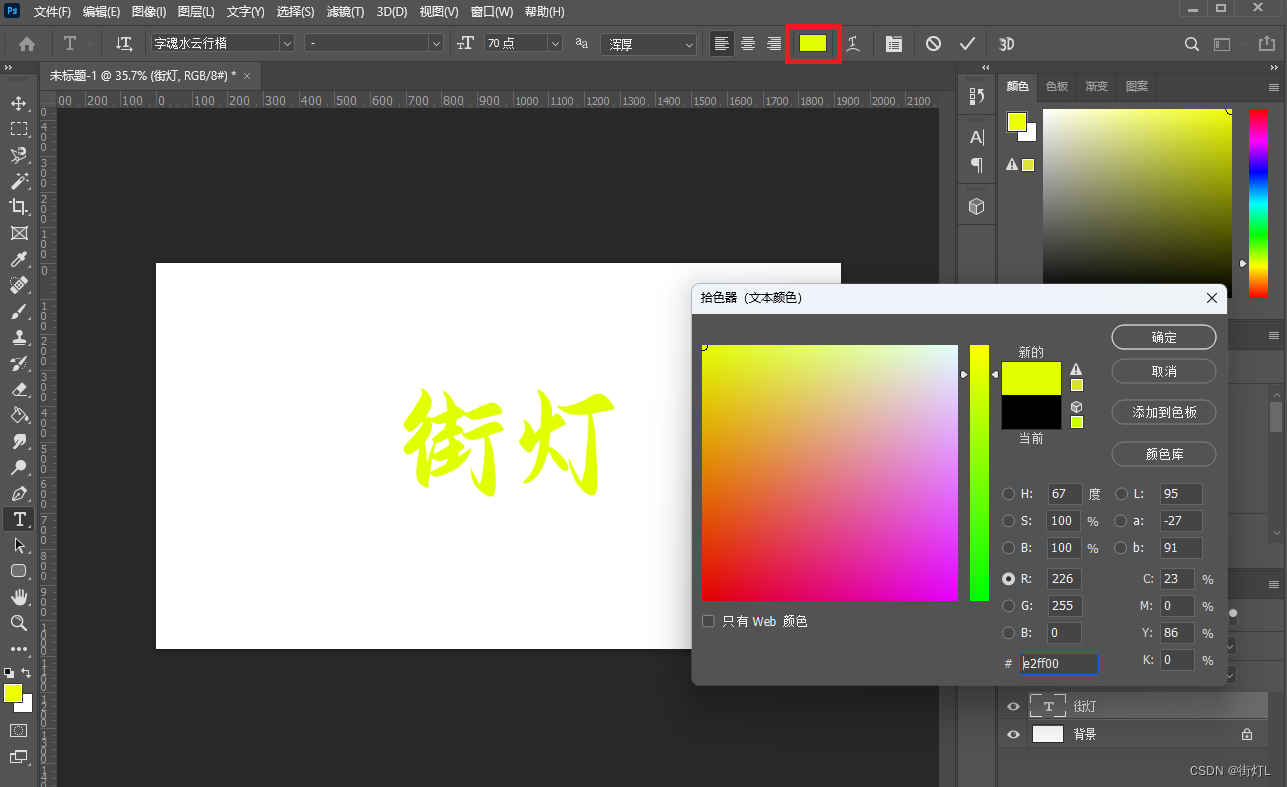1287x787 pixels.
Task: Select the Lab a radio button
Action: (1121, 521)
